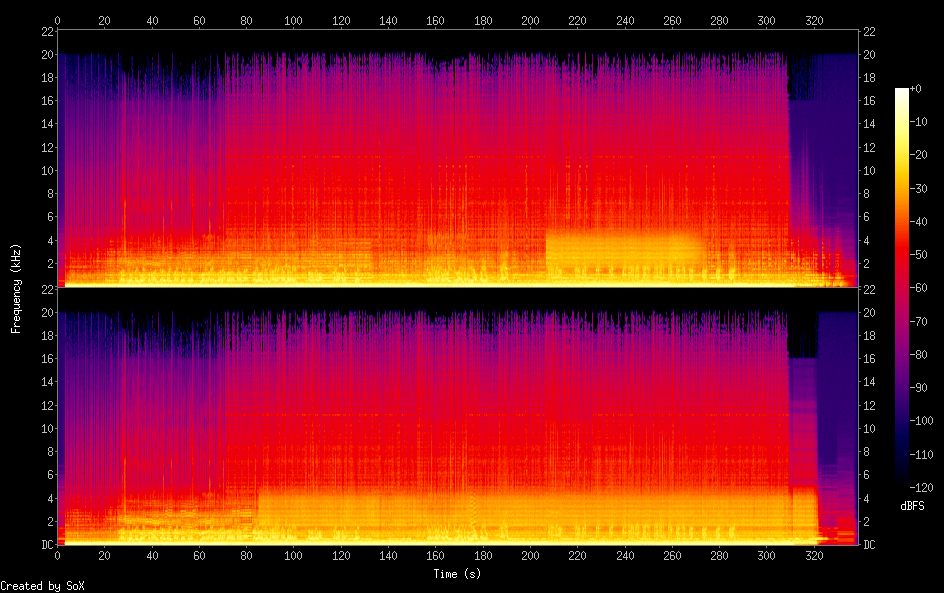This screenshot has width=944, height=593.
Task: Select the 100 s tick on the bottom time axis
Action: click(293, 556)
